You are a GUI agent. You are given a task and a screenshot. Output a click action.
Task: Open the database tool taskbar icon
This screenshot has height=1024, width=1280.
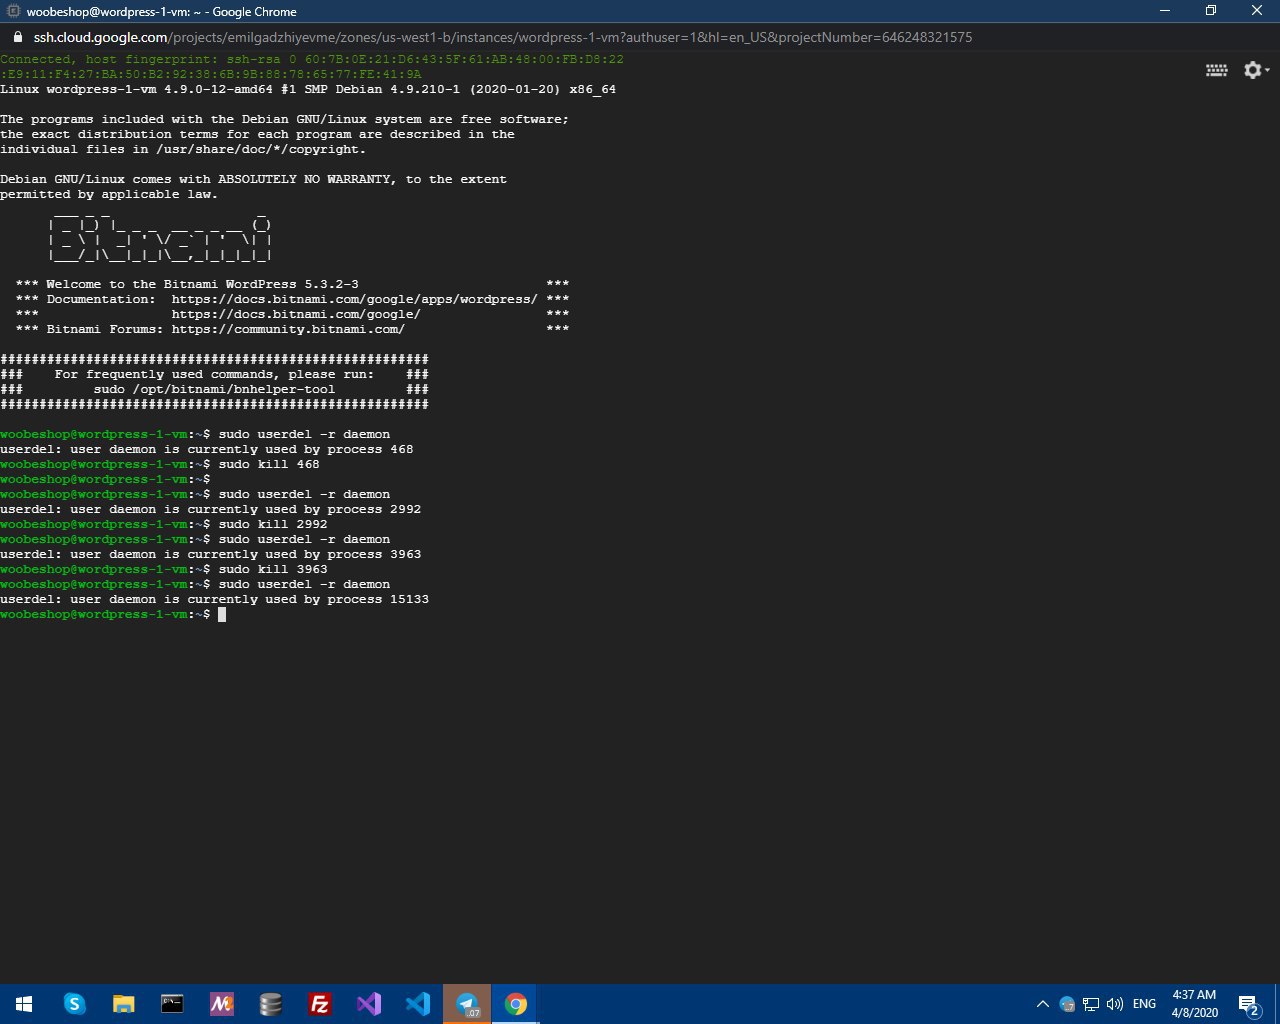click(x=270, y=1004)
